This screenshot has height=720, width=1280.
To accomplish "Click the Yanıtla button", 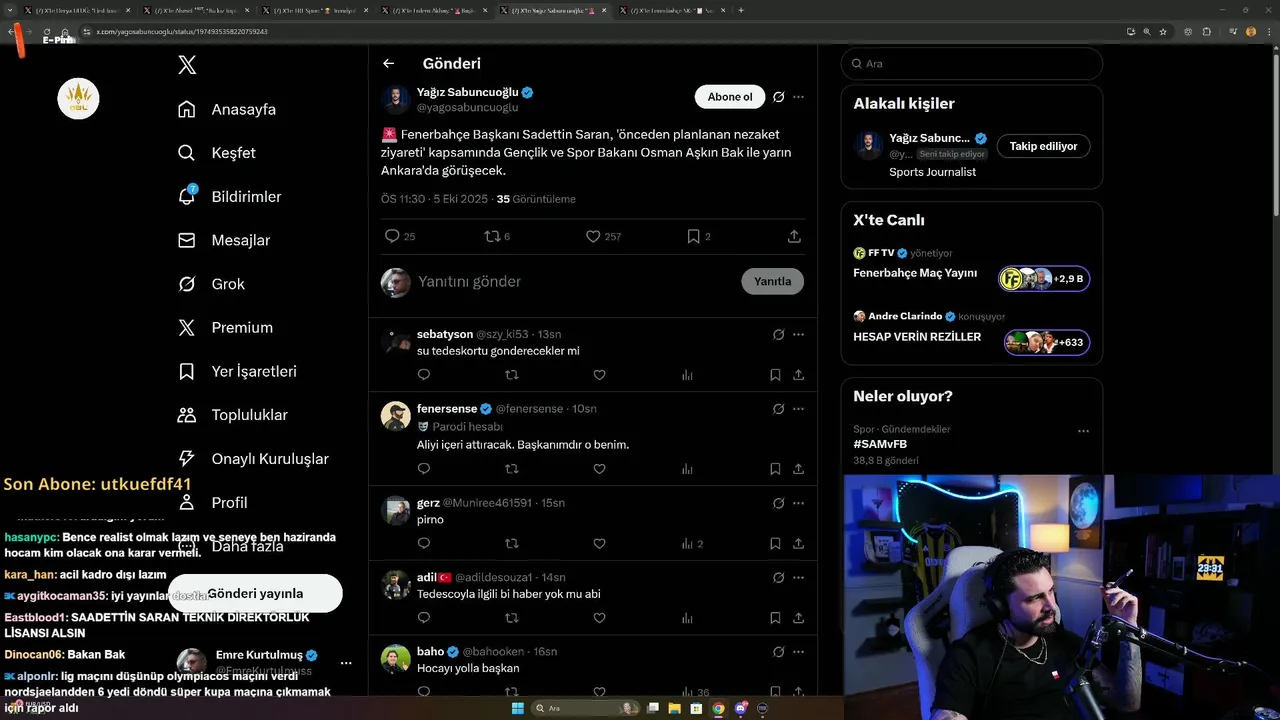I will (772, 281).
